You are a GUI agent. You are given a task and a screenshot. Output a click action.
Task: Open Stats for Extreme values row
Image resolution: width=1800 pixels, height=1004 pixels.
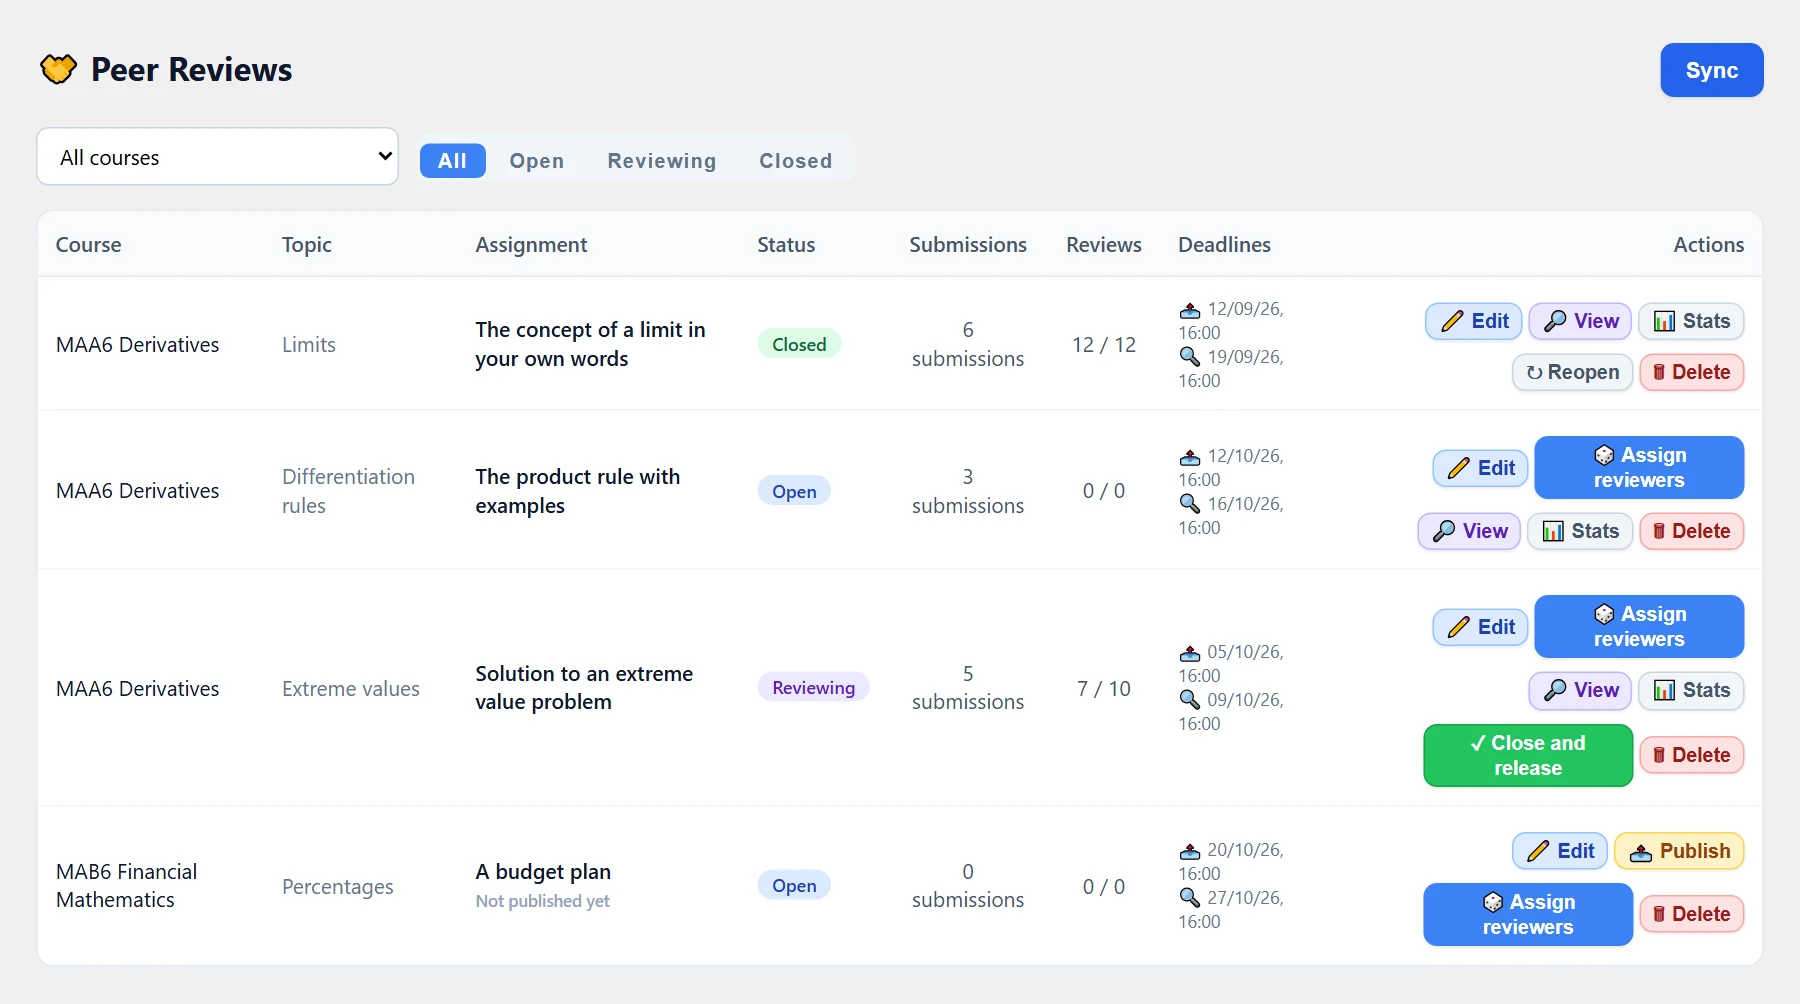point(1691,690)
